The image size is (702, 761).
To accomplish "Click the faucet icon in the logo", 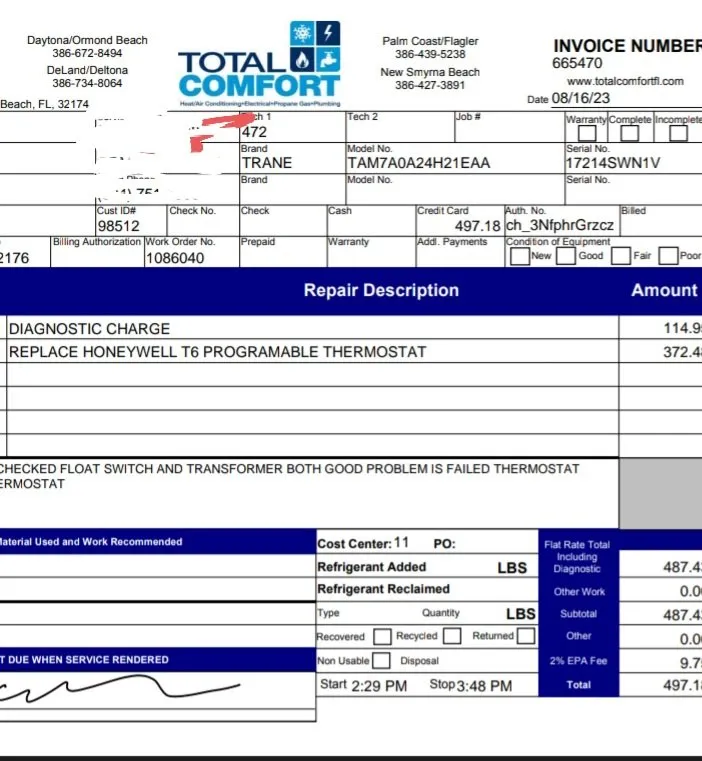I will click(328, 60).
